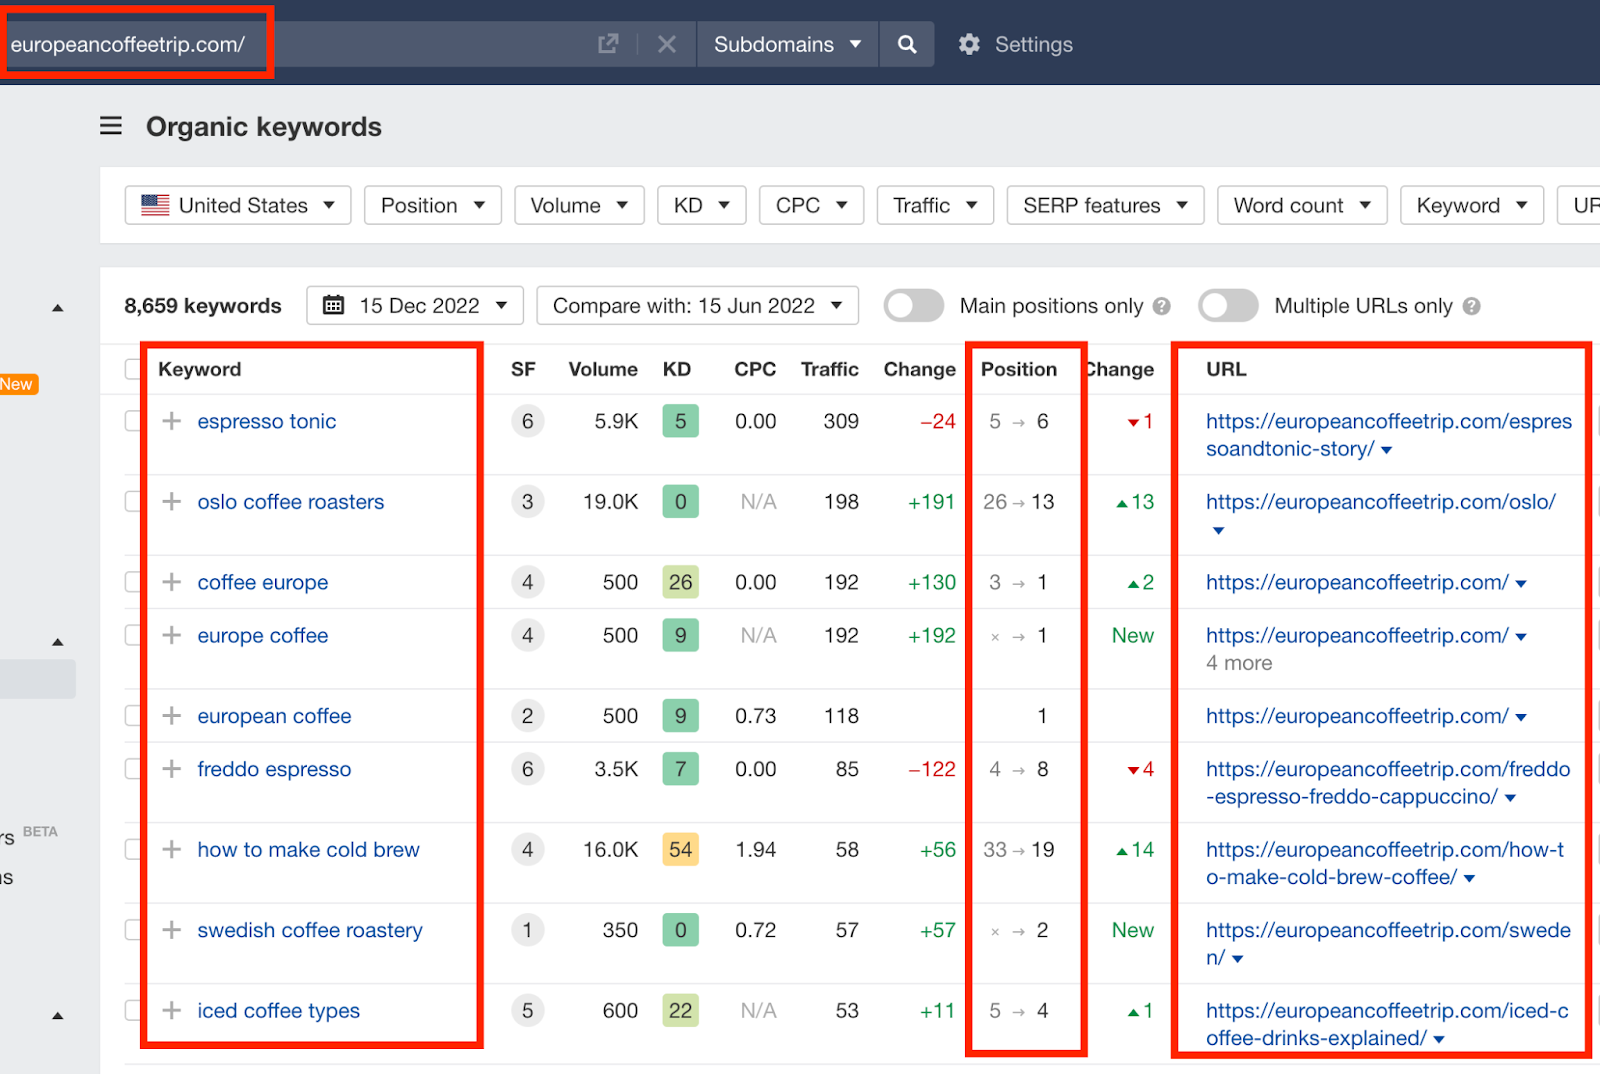The width and height of the screenshot is (1600, 1074).
Task: Open the how to make cold brew link
Action: 308,849
